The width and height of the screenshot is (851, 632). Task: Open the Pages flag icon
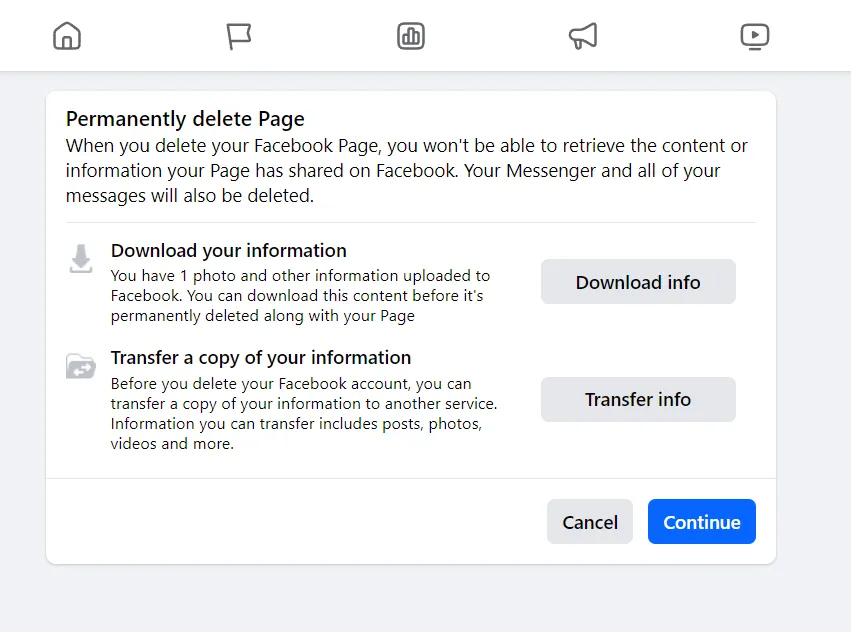239,36
